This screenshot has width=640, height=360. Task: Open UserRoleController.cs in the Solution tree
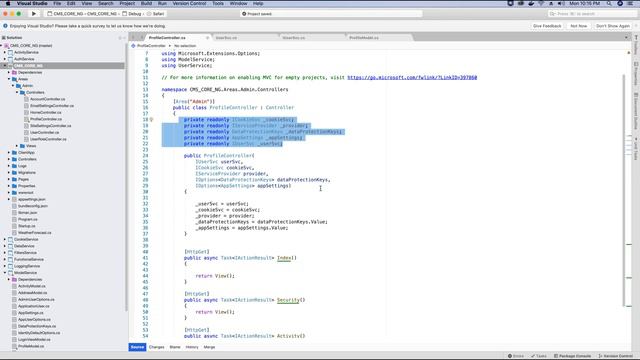pyautogui.click(x=48, y=139)
